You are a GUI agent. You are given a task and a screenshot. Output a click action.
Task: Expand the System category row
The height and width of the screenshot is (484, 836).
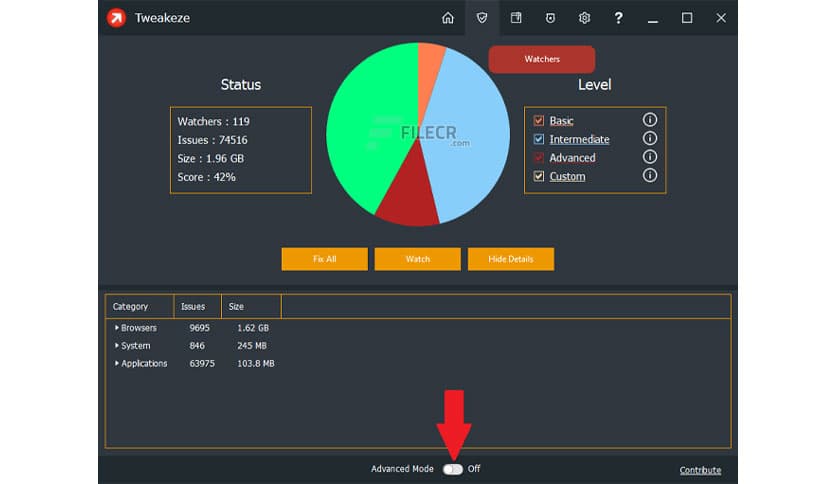(117, 345)
